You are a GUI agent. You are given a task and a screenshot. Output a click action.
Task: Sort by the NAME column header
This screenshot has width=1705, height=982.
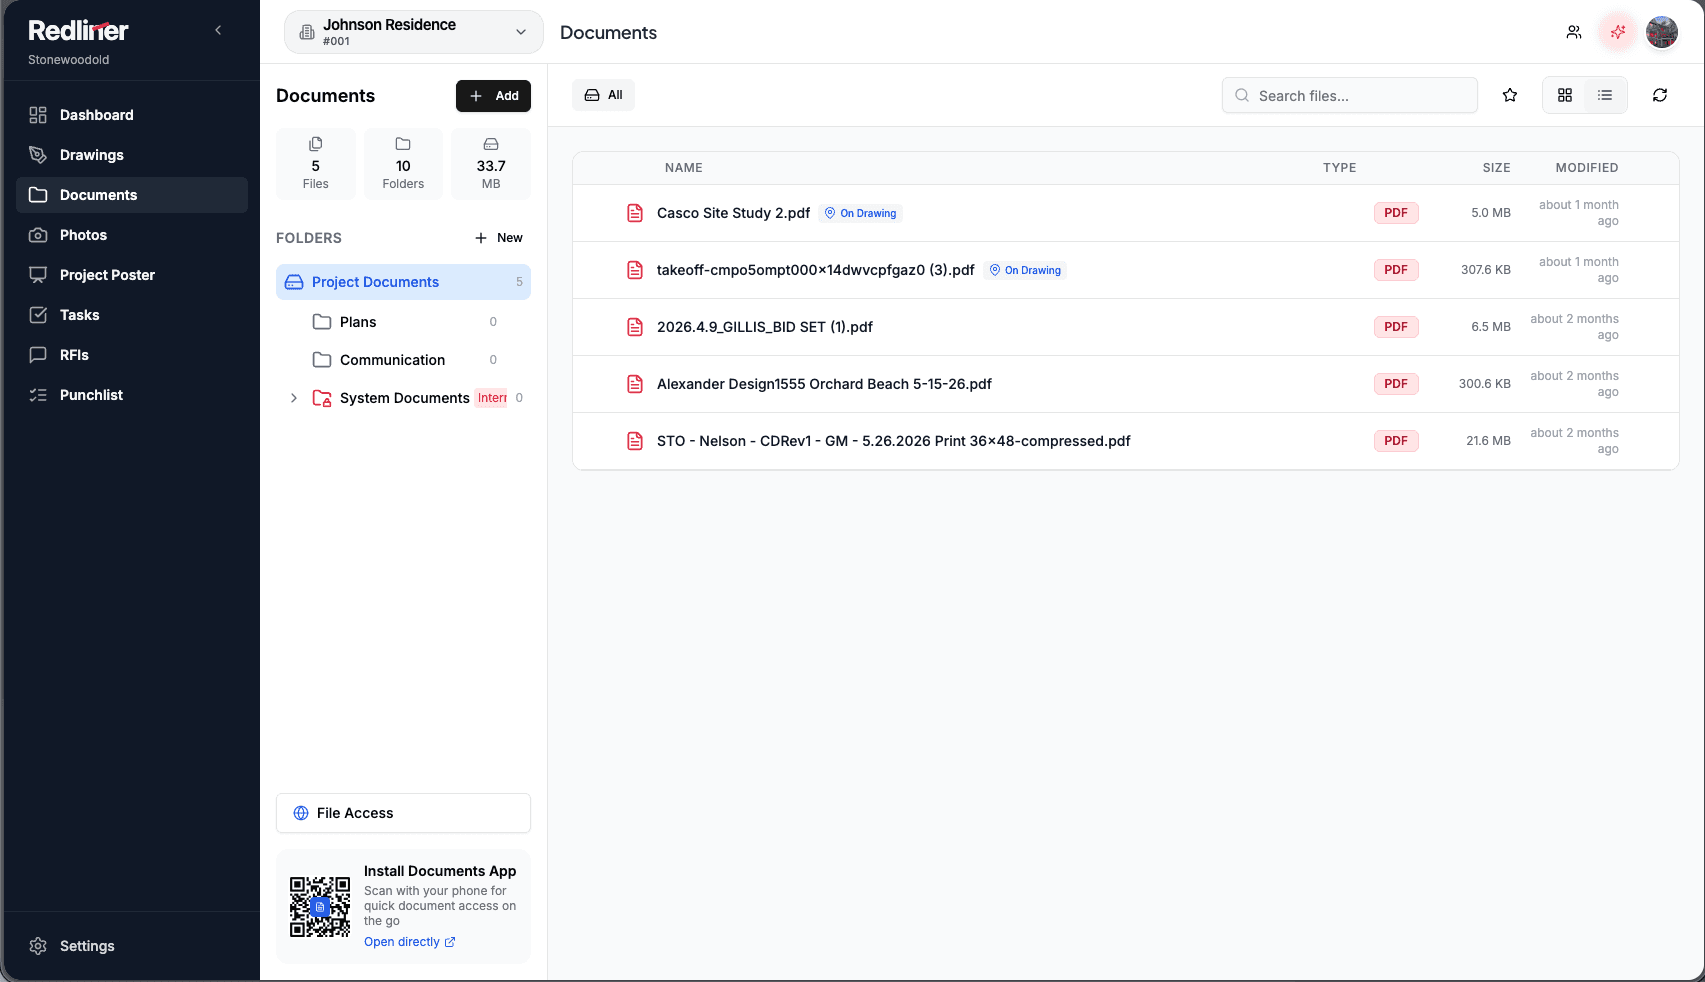683,168
